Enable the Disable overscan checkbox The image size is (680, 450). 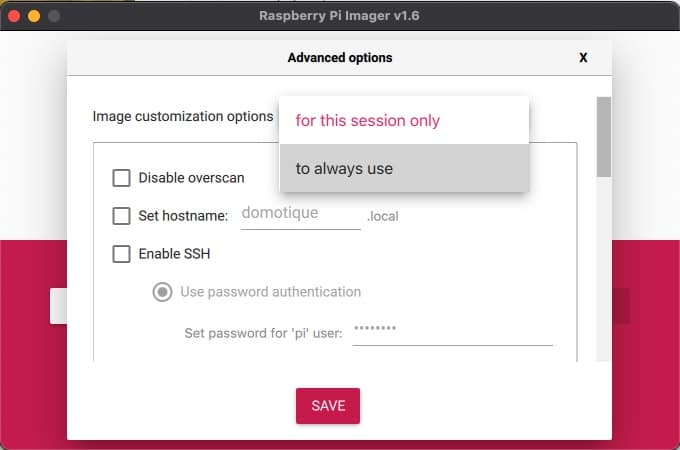[121, 178]
